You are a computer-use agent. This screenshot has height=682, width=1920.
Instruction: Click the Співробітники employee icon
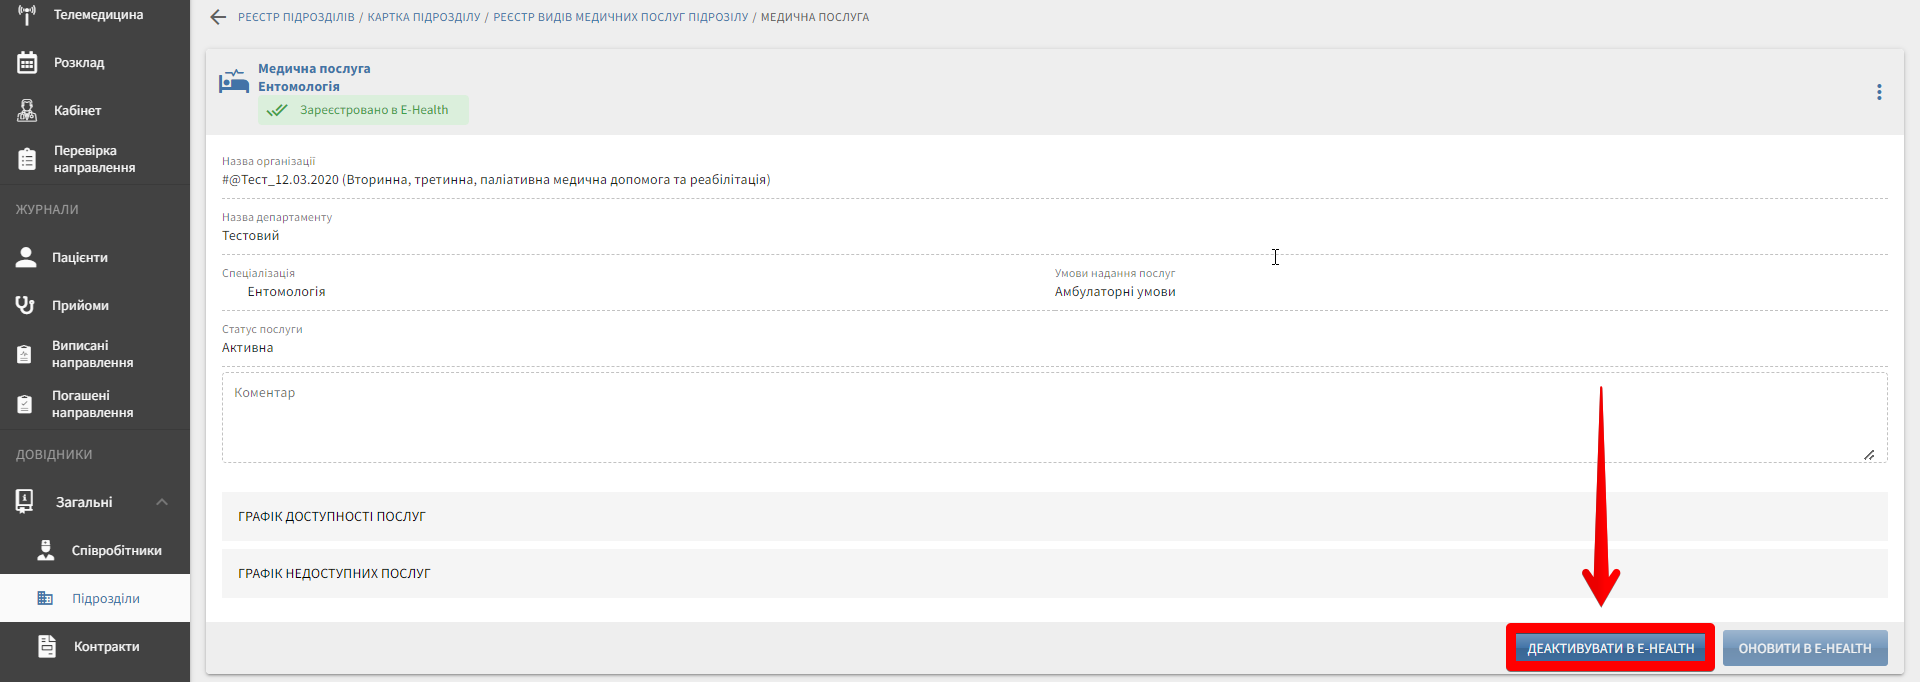click(46, 550)
